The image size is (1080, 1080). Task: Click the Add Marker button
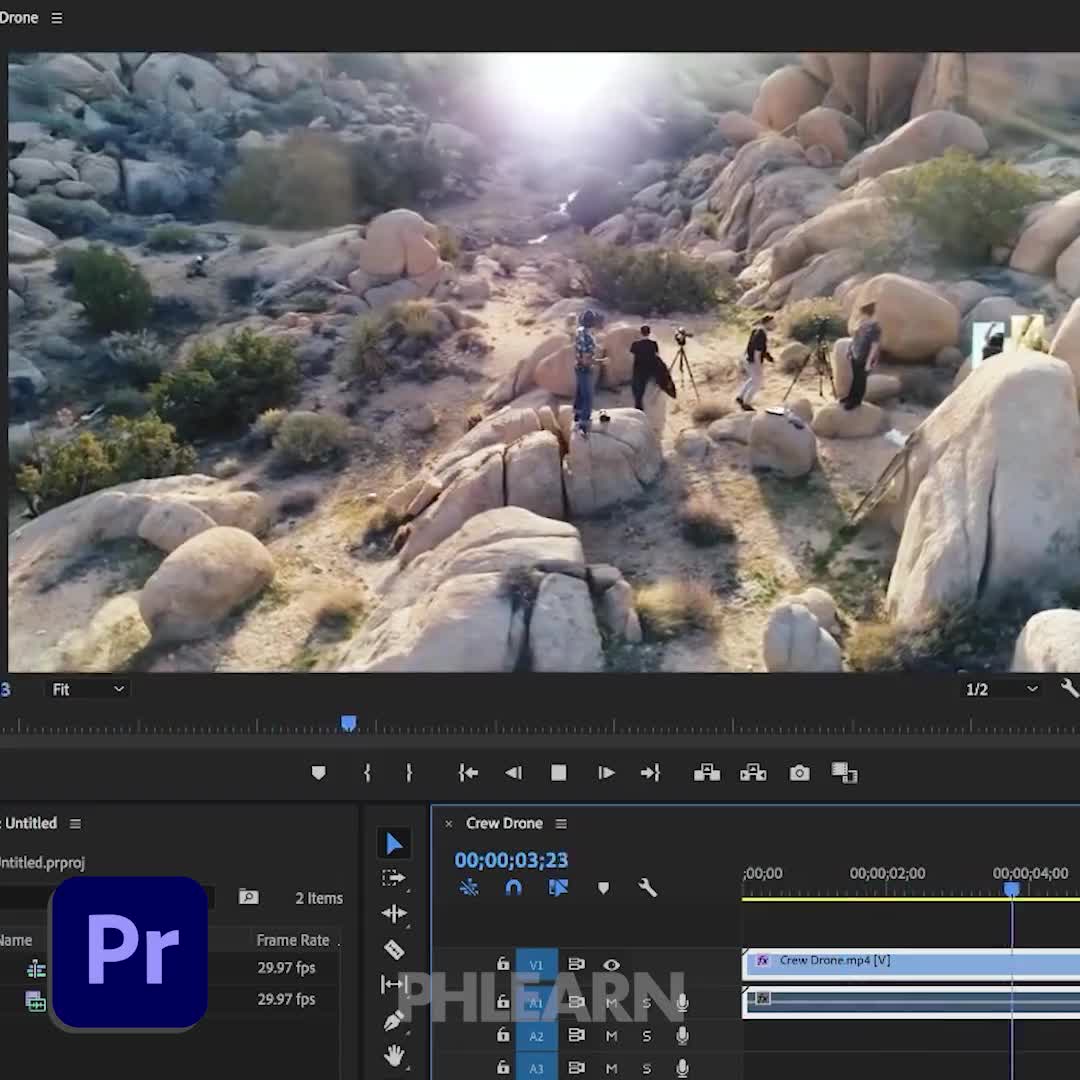pyautogui.click(x=318, y=772)
